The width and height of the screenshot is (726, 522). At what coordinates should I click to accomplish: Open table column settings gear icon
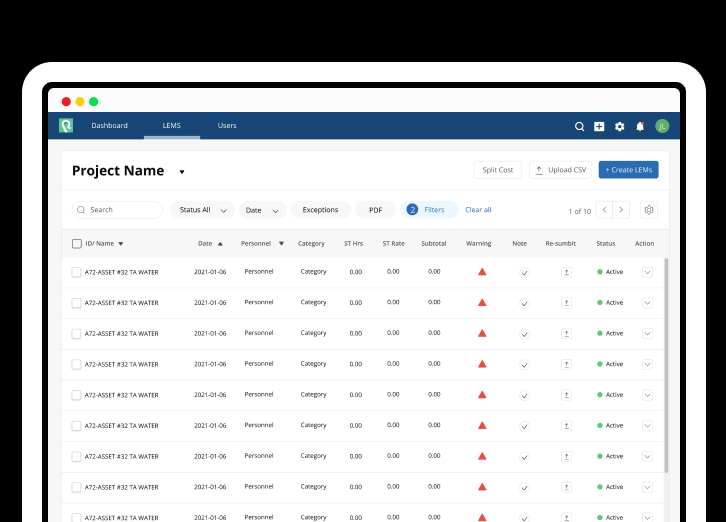coord(649,210)
